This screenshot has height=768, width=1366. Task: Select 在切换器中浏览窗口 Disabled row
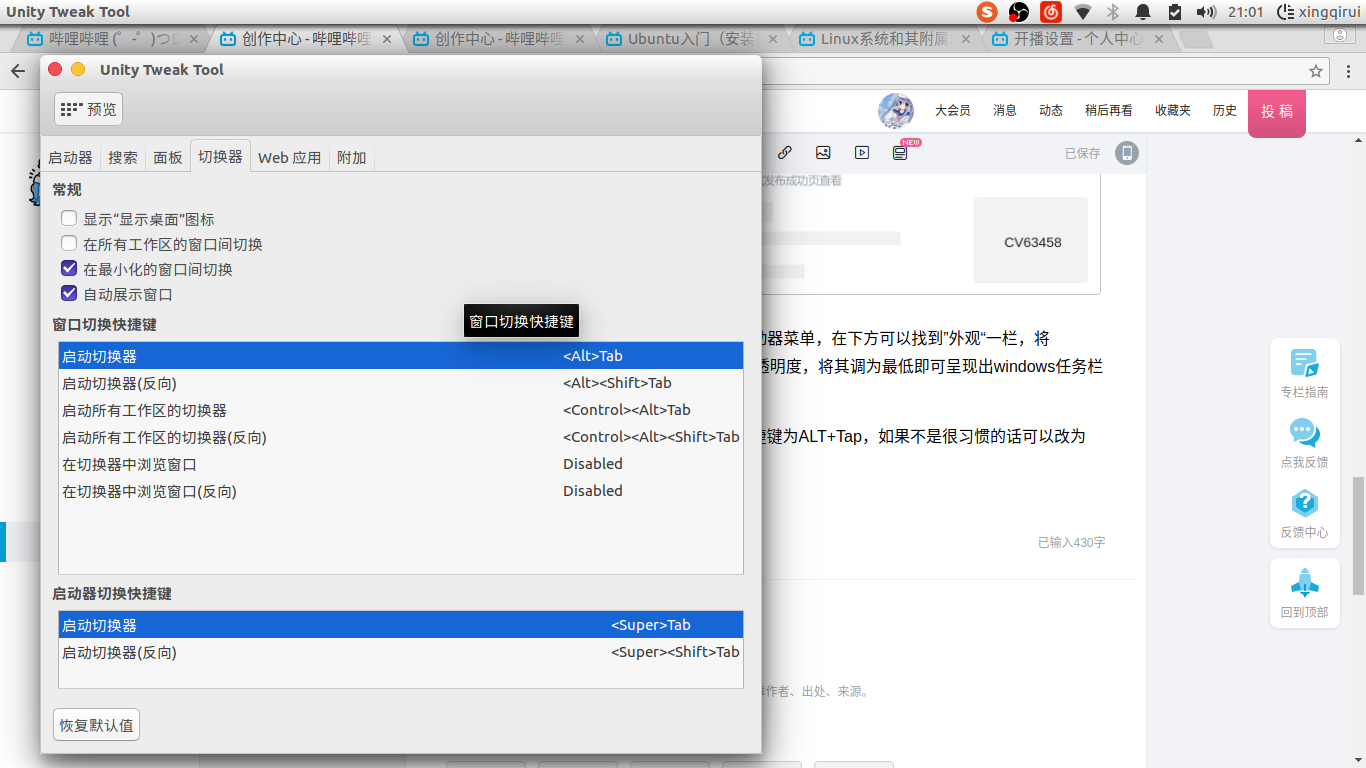[401, 464]
